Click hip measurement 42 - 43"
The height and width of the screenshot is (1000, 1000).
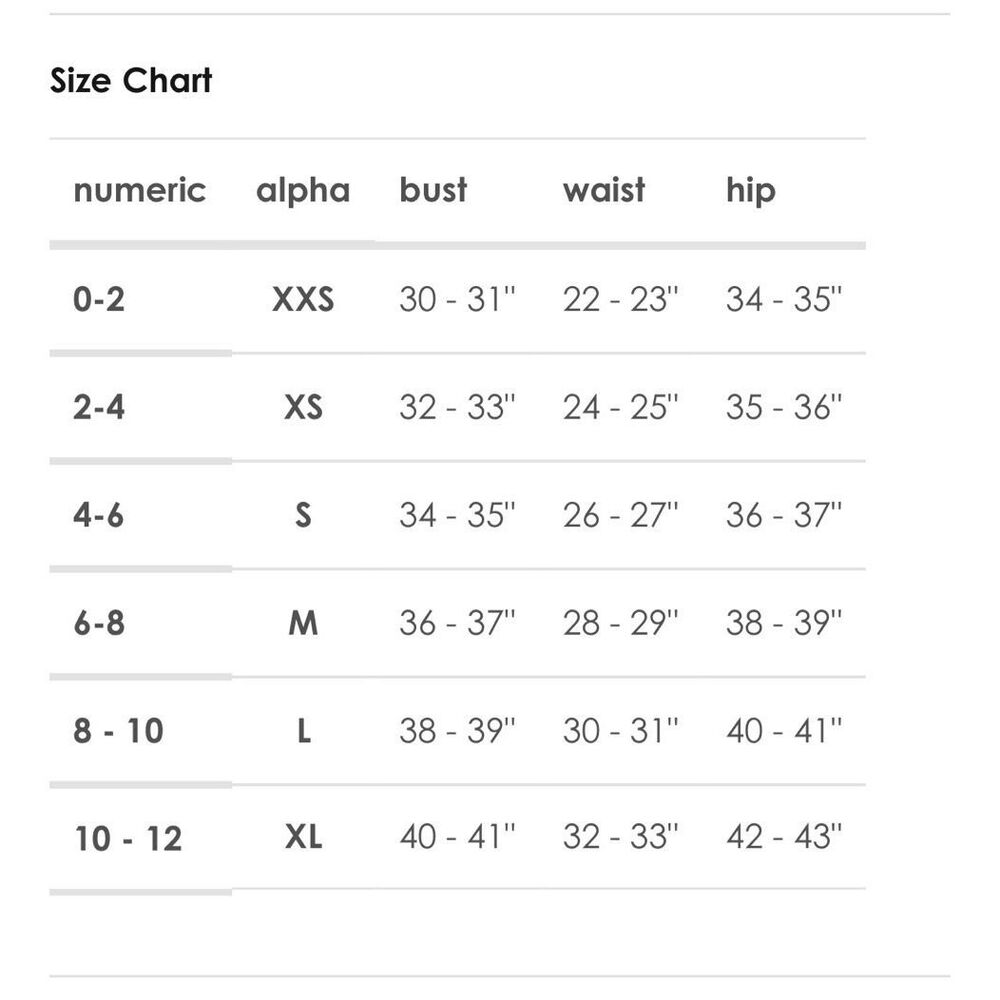784,836
